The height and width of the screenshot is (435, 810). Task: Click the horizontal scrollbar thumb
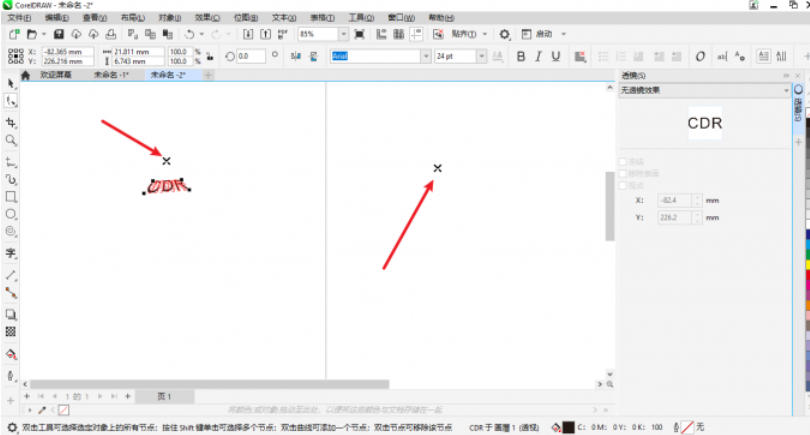209,384
